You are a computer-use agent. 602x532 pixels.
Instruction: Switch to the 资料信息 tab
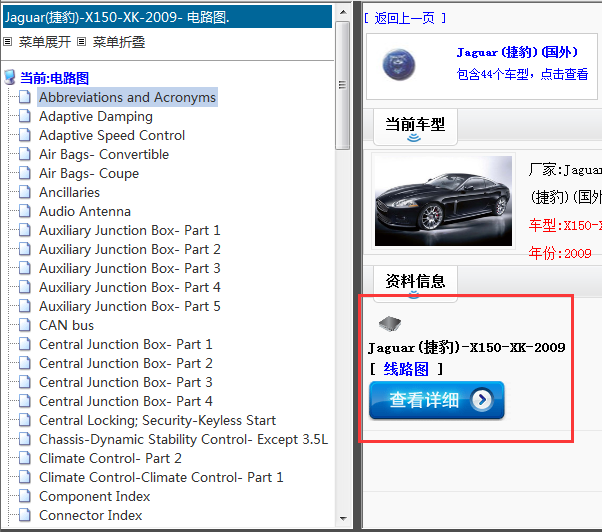point(415,282)
